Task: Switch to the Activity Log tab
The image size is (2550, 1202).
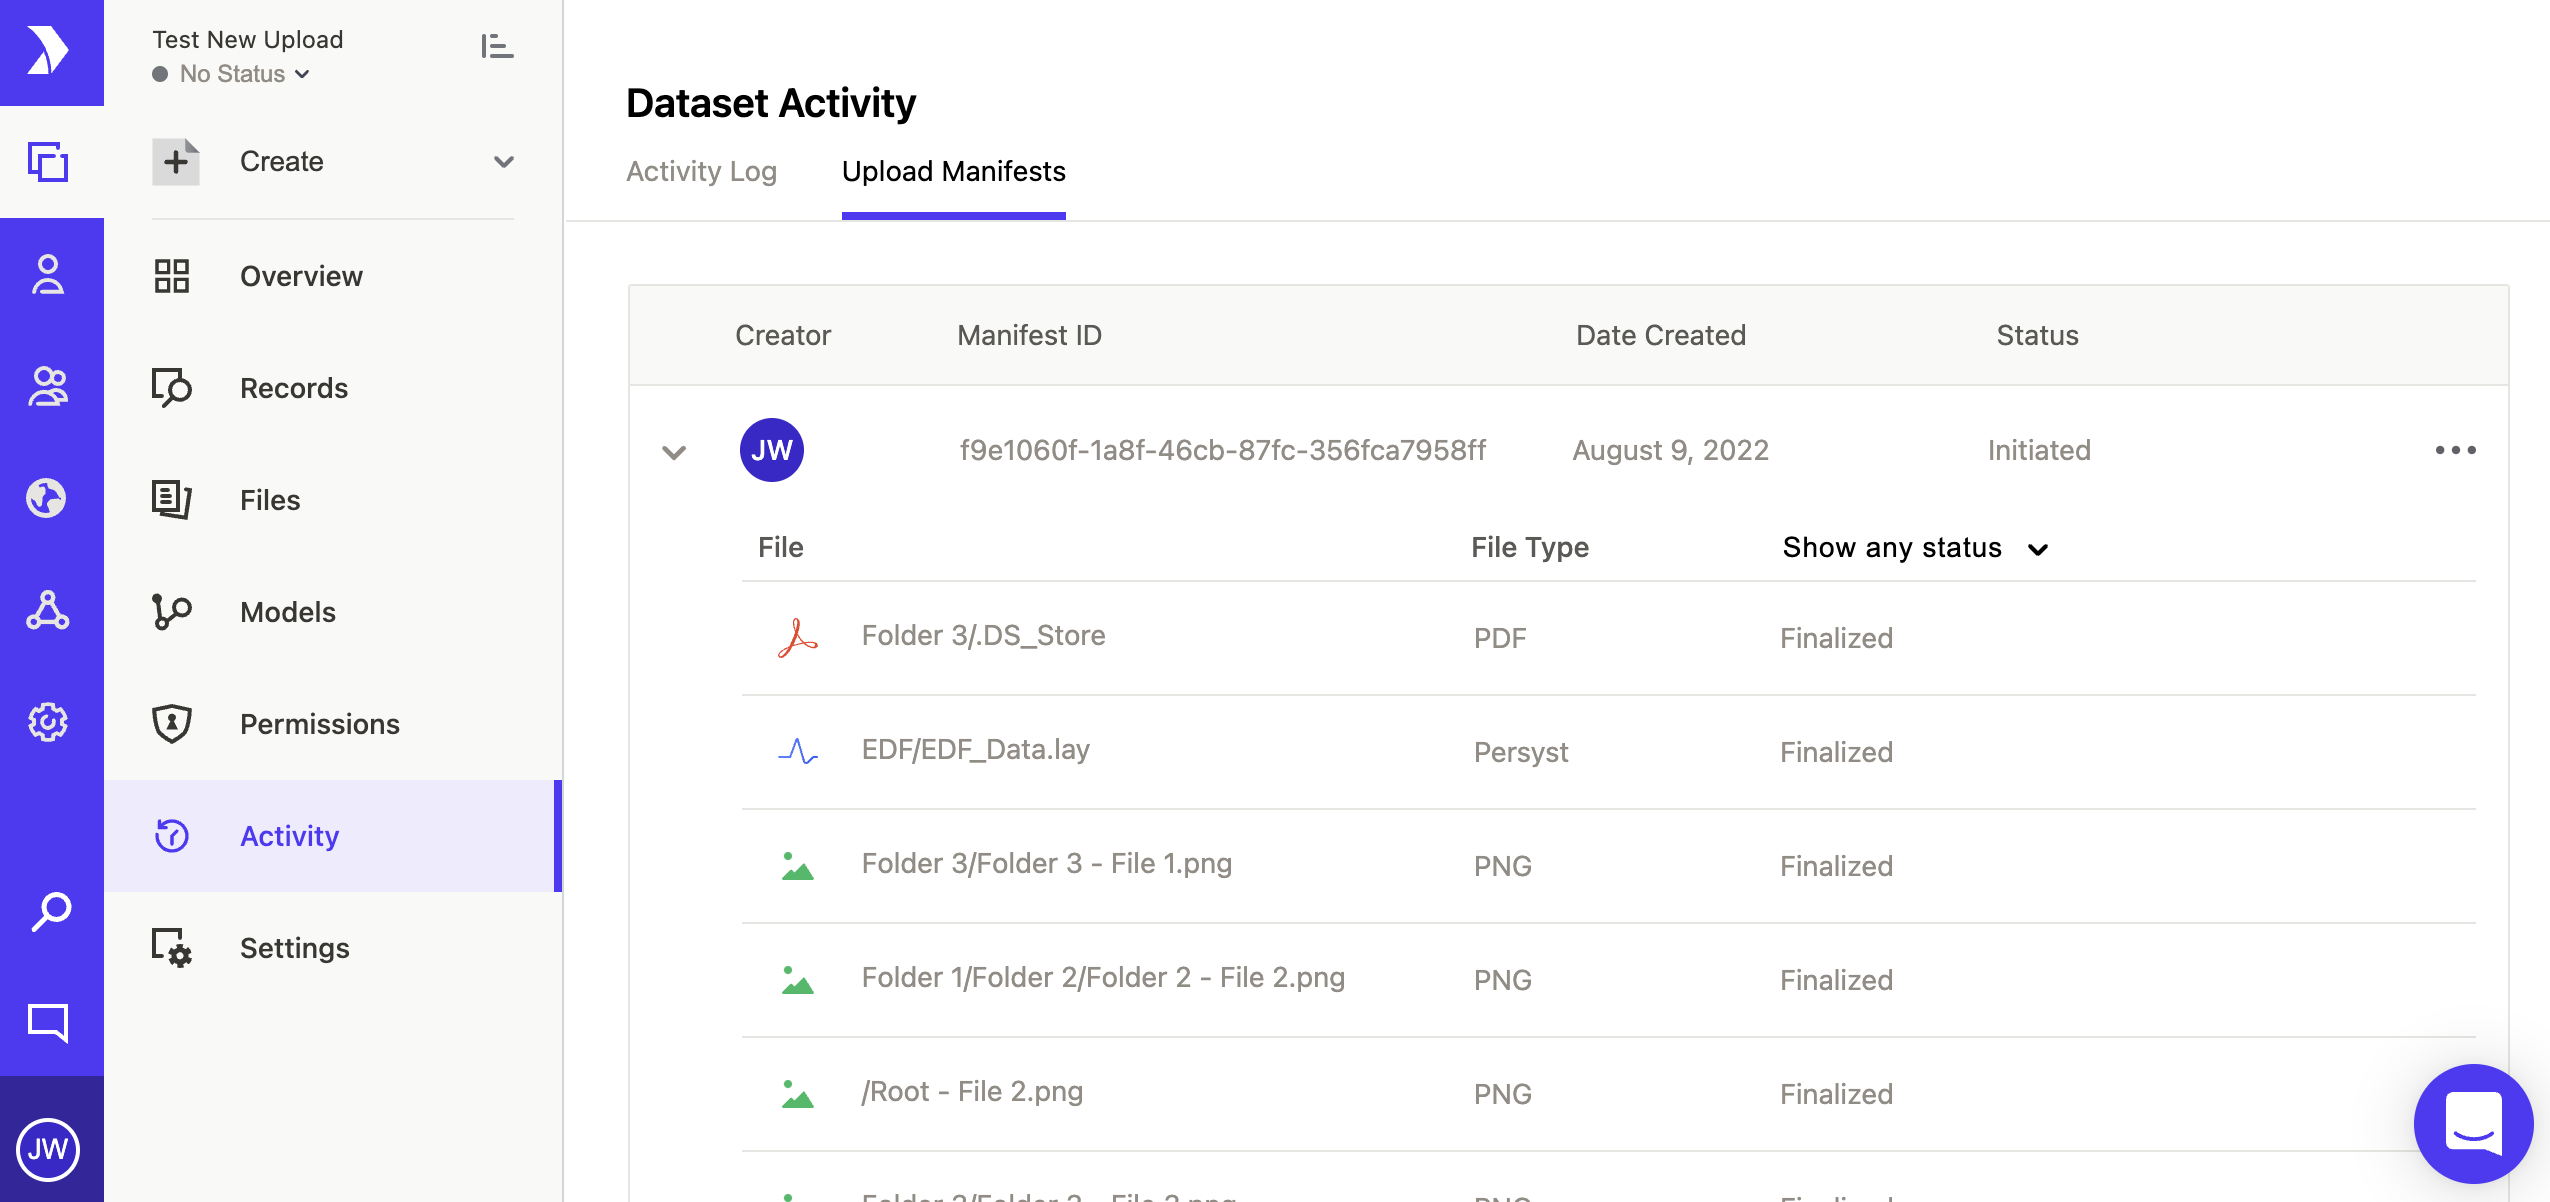Action: 701,172
